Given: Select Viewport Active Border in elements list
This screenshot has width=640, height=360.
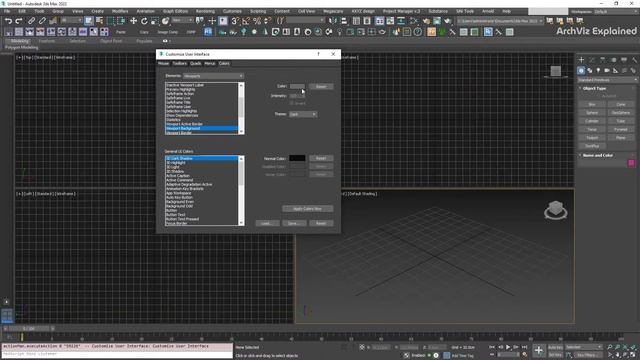Looking at the screenshot, I should coord(202,124).
